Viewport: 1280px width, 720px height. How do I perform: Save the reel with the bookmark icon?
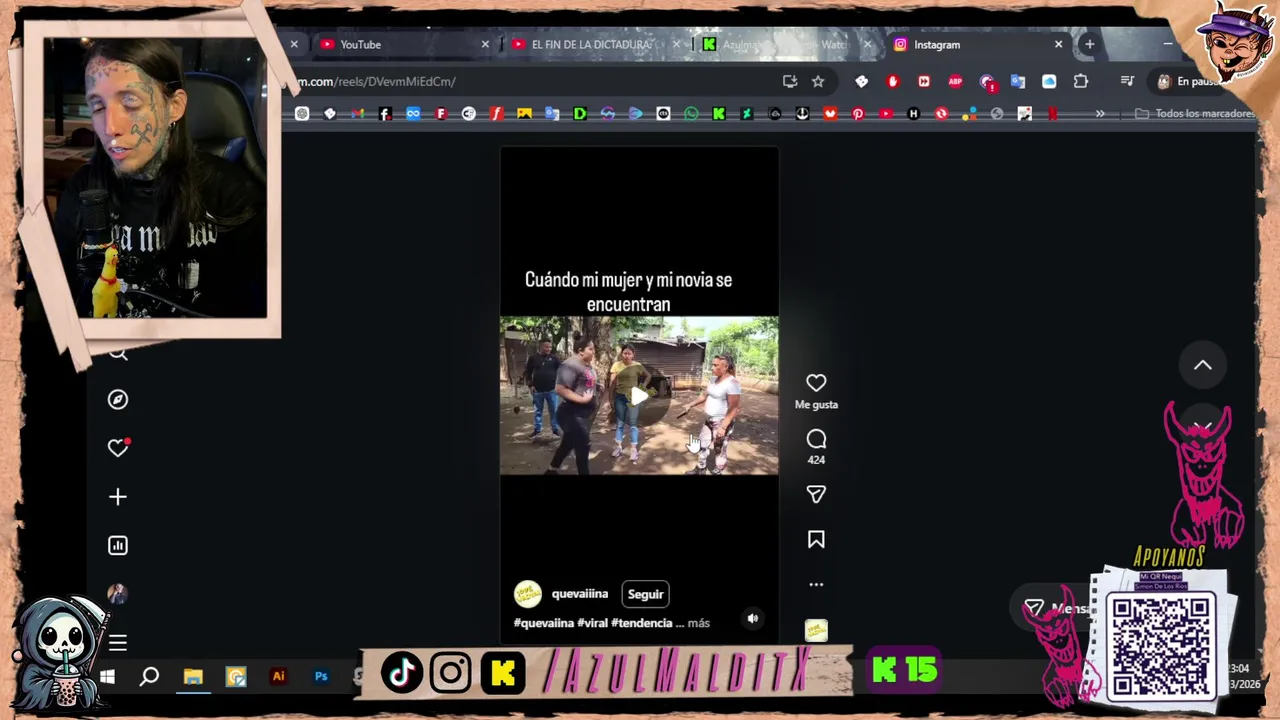[816, 539]
